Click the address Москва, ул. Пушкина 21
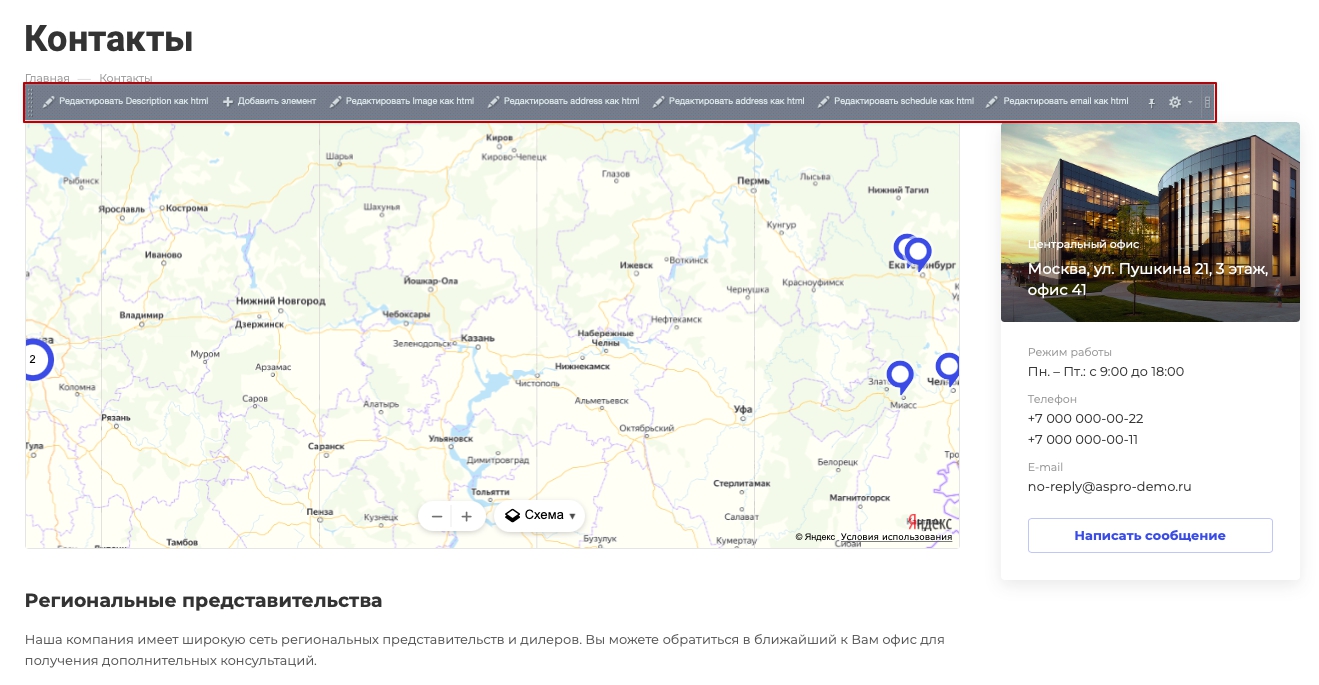 (1148, 279)
